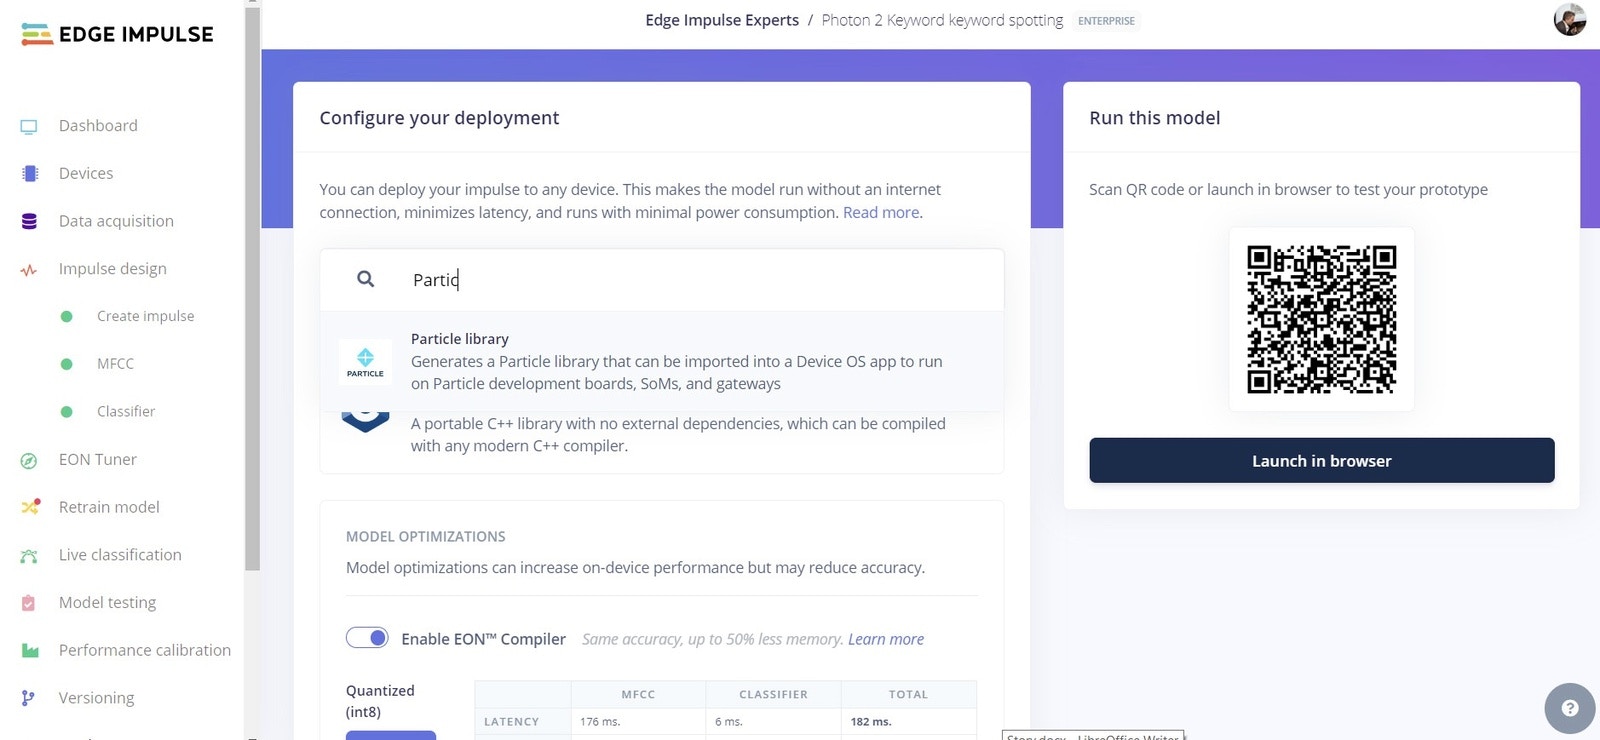Click the search magnifier icon
1600x740 pixels.
[366, 279]
